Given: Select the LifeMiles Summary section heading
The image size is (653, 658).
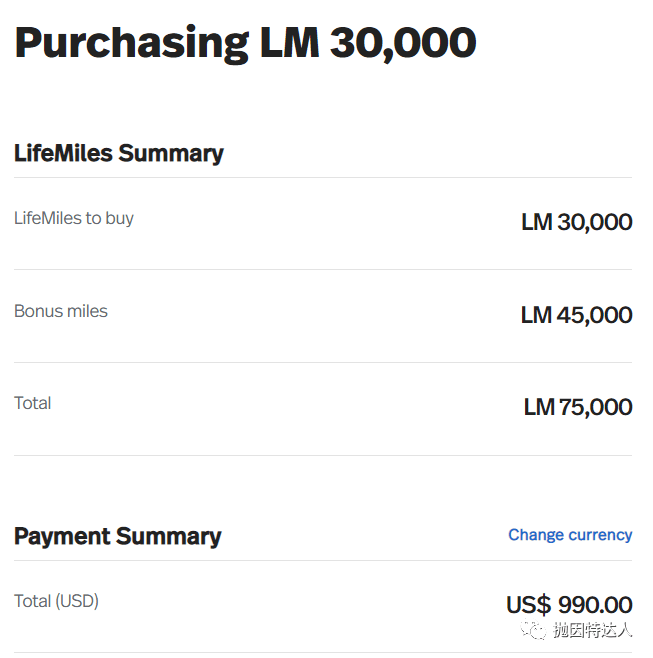Looking at the screenshot, I should (x=119, y=153).
